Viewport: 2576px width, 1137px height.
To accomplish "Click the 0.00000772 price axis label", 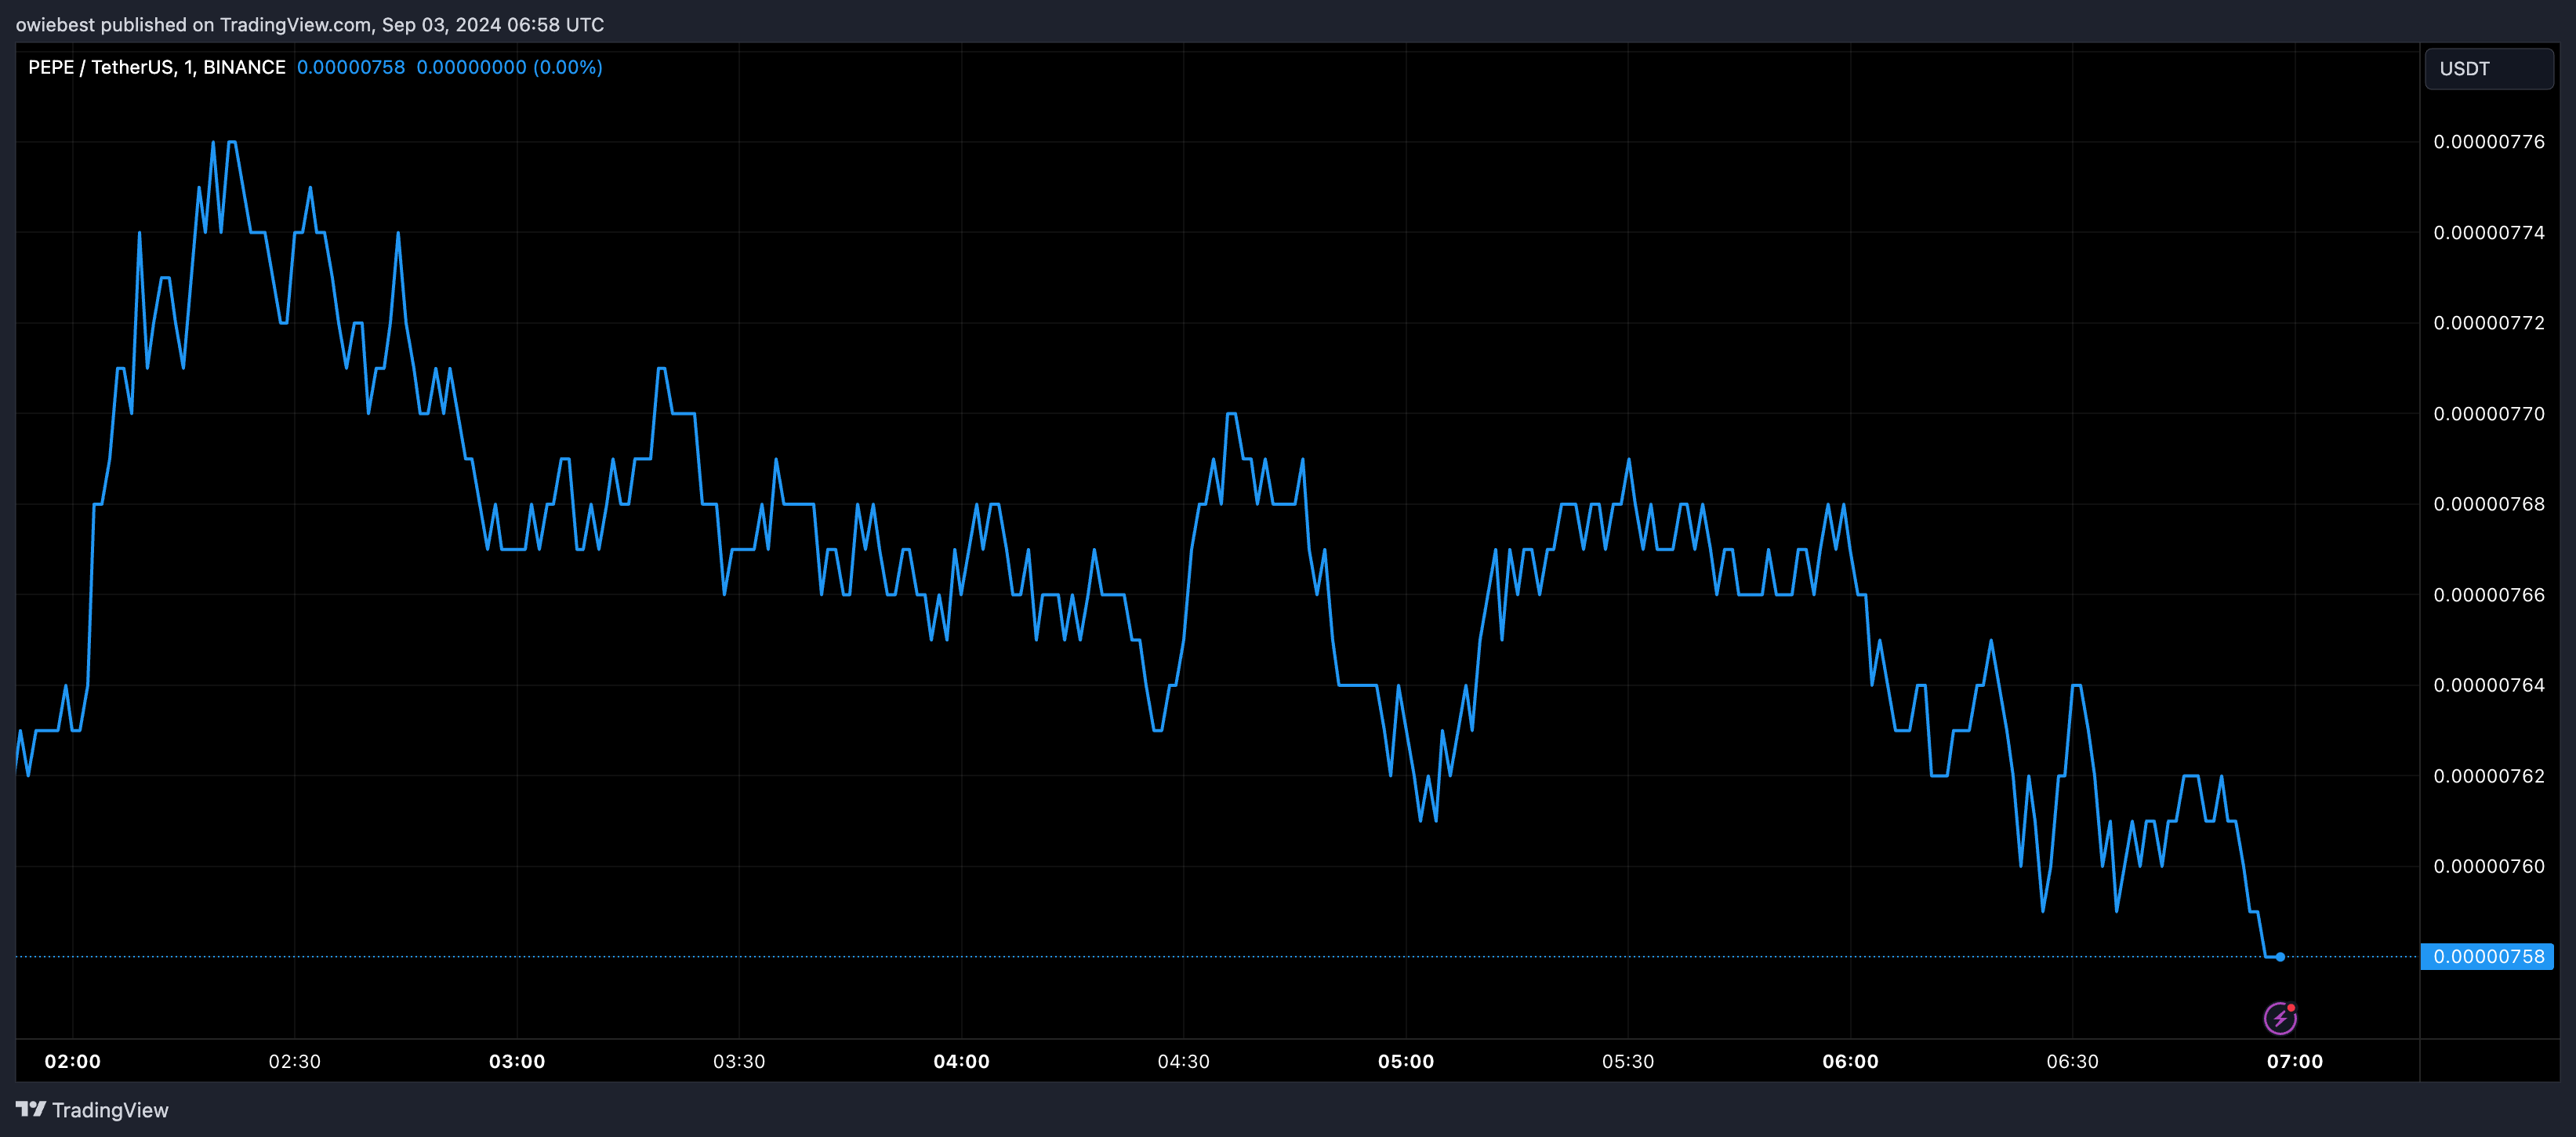I will (2489, 323).
